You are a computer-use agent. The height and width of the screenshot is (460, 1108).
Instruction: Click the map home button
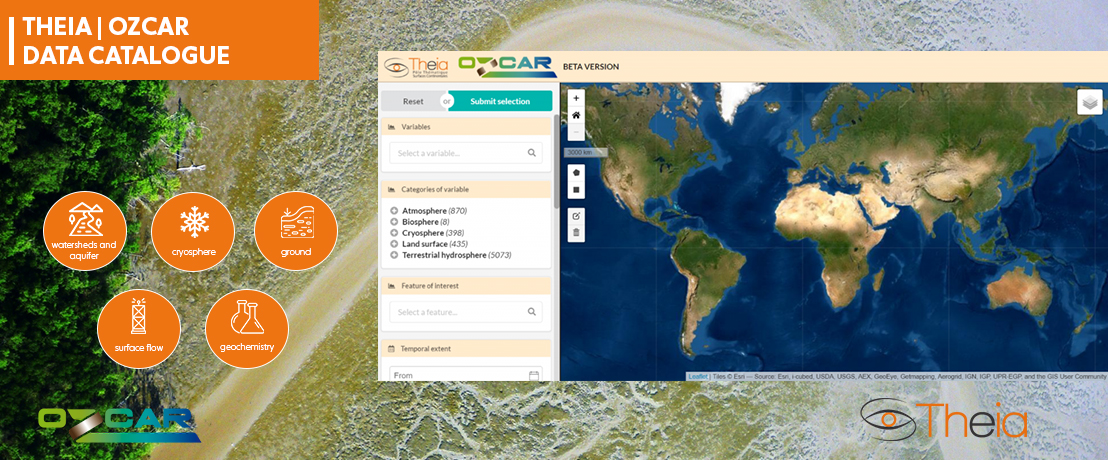(576, 115)
